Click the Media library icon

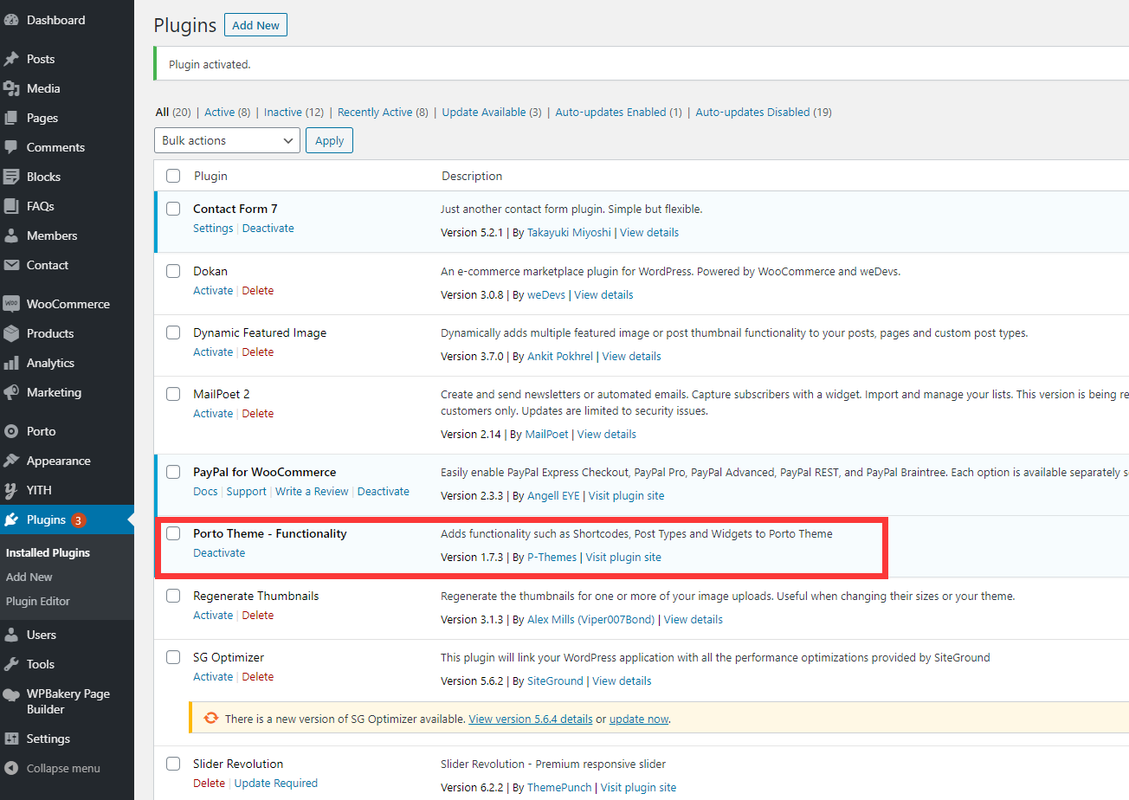click(12, 89)
